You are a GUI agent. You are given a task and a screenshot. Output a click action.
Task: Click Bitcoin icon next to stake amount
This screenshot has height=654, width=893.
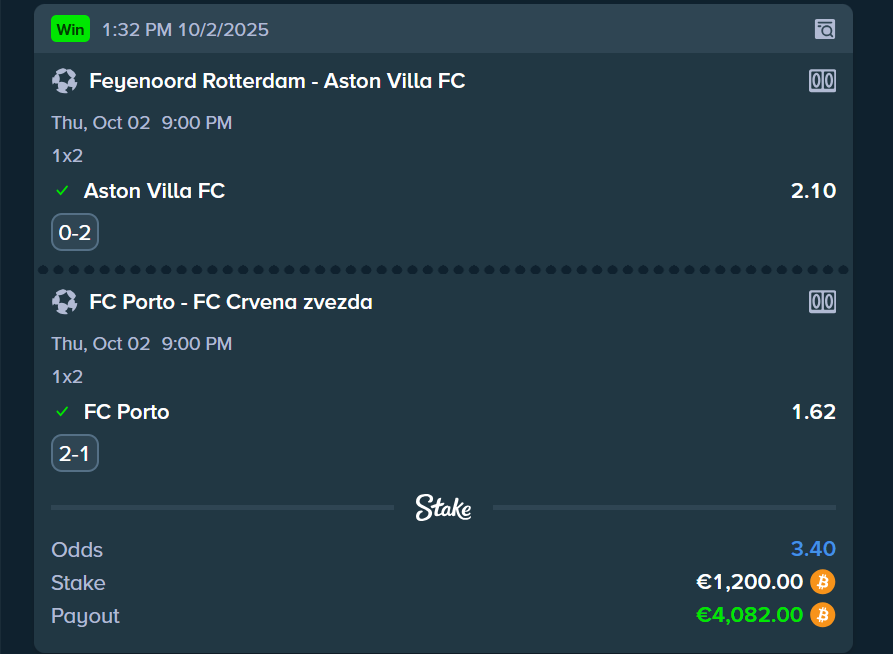tap(822, 582)
